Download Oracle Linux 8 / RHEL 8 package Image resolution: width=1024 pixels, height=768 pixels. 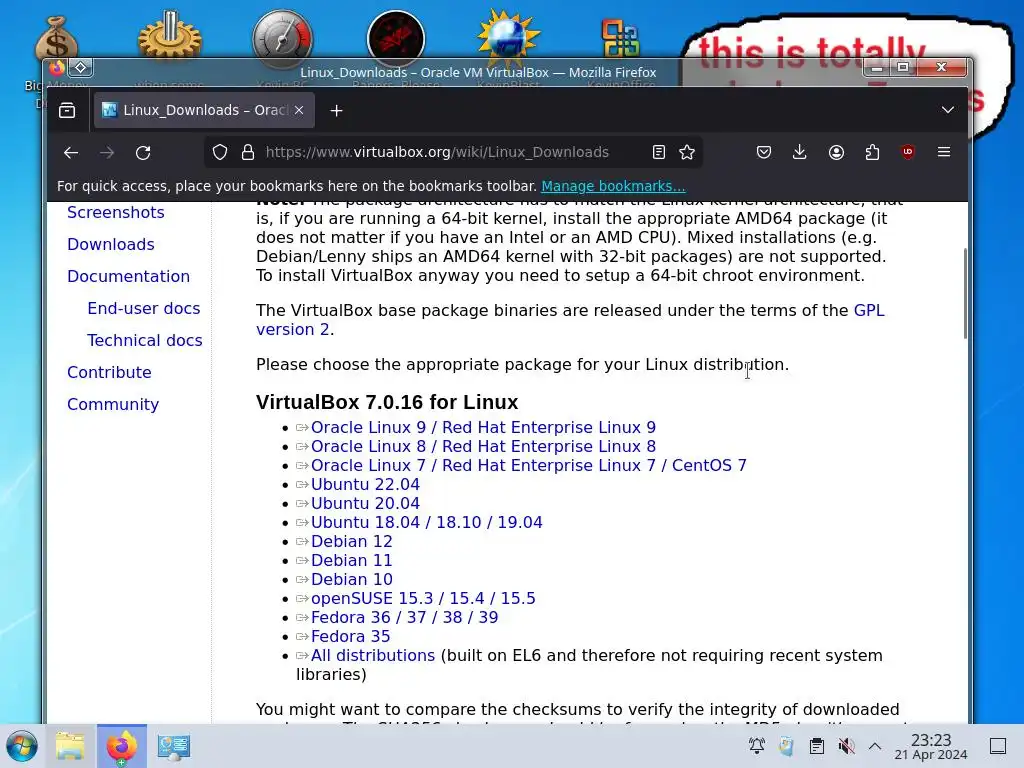(483, 447)
